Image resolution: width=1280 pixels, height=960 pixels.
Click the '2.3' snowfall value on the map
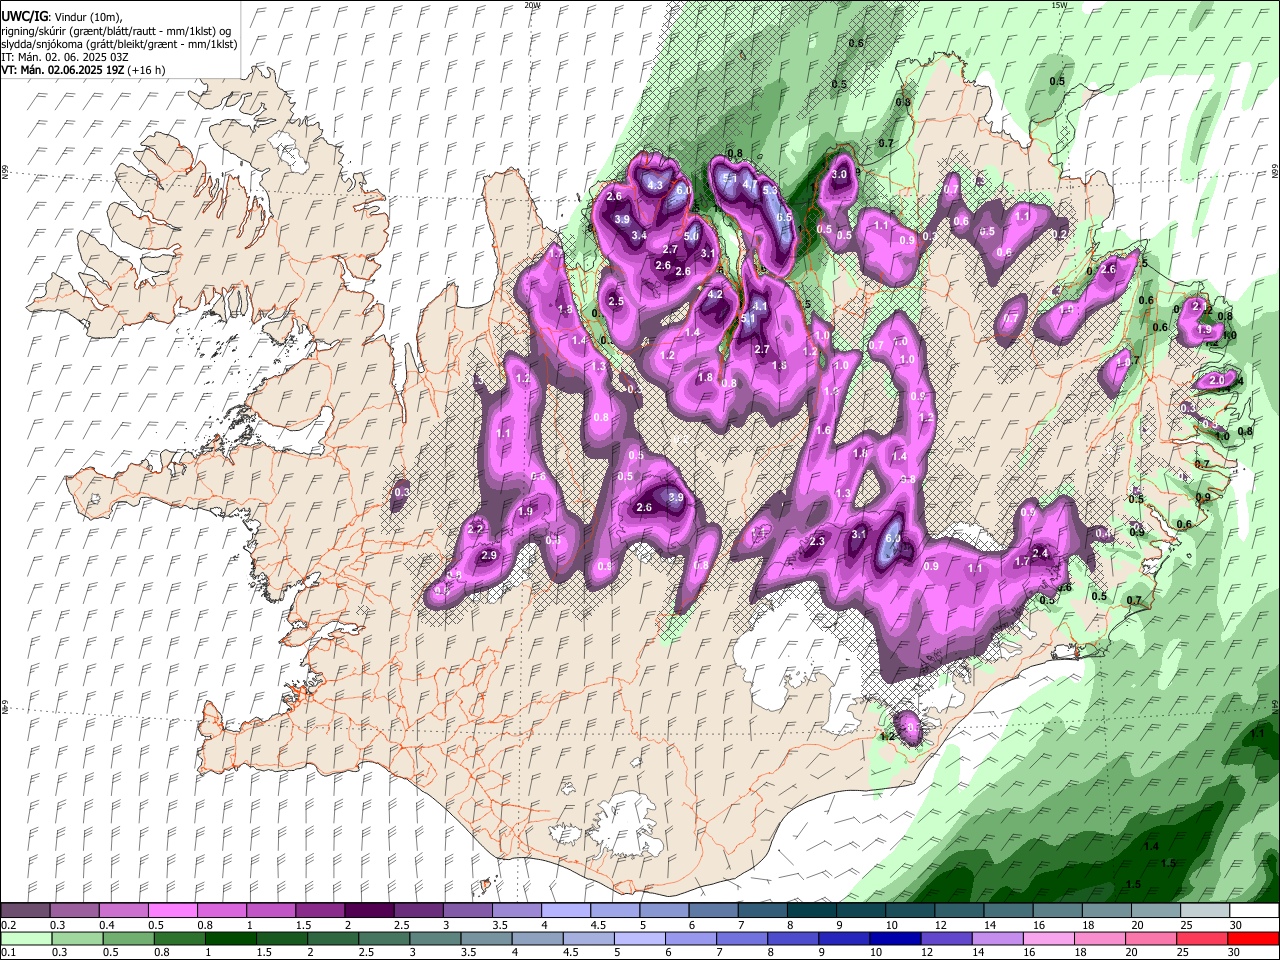tap(817, 541)
